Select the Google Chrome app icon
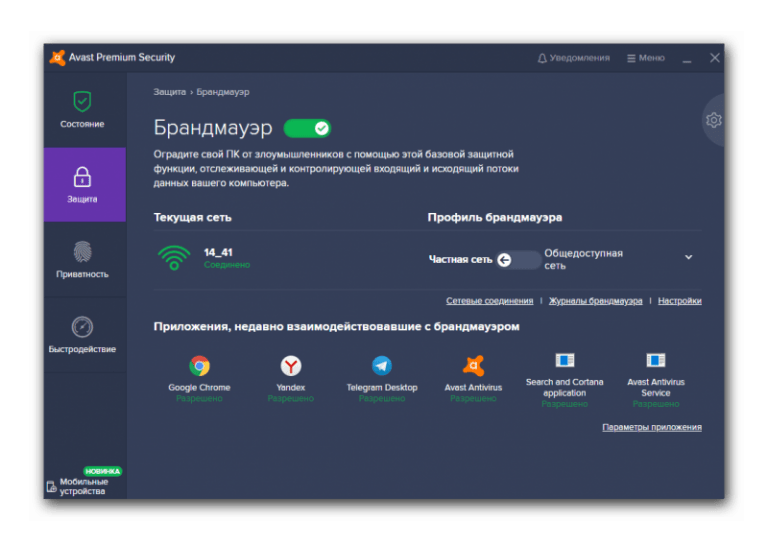The image size is (768, 544). [199, 366]
